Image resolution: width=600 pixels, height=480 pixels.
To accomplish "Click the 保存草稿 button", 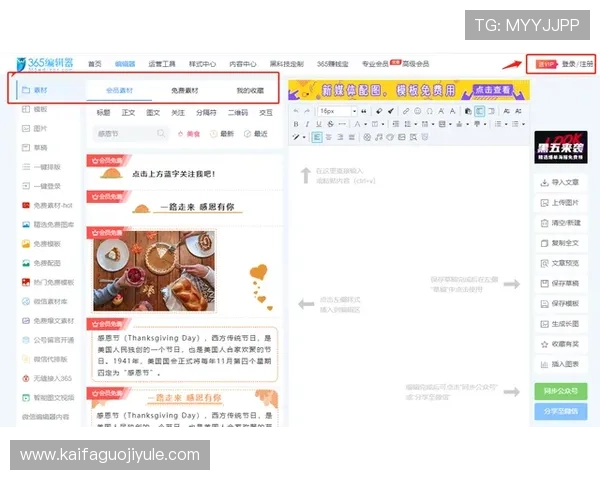I will [x=561, y=283].
